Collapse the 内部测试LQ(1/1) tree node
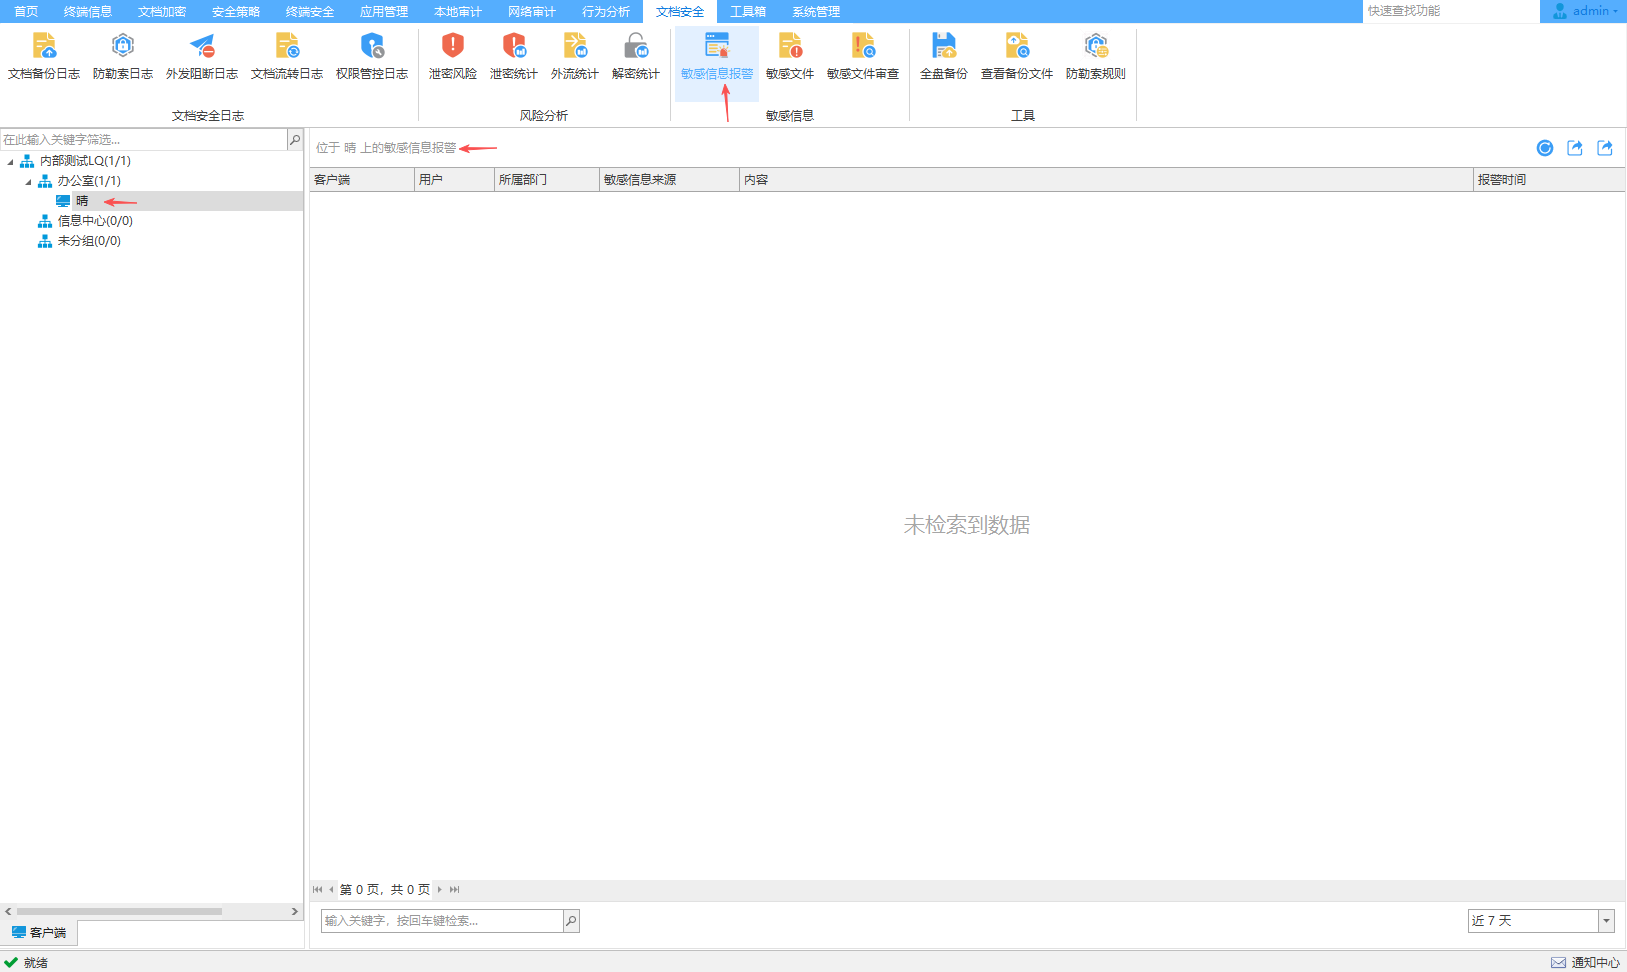The height and width of the screenshot is (972, 1627). (x=11, y=161)
